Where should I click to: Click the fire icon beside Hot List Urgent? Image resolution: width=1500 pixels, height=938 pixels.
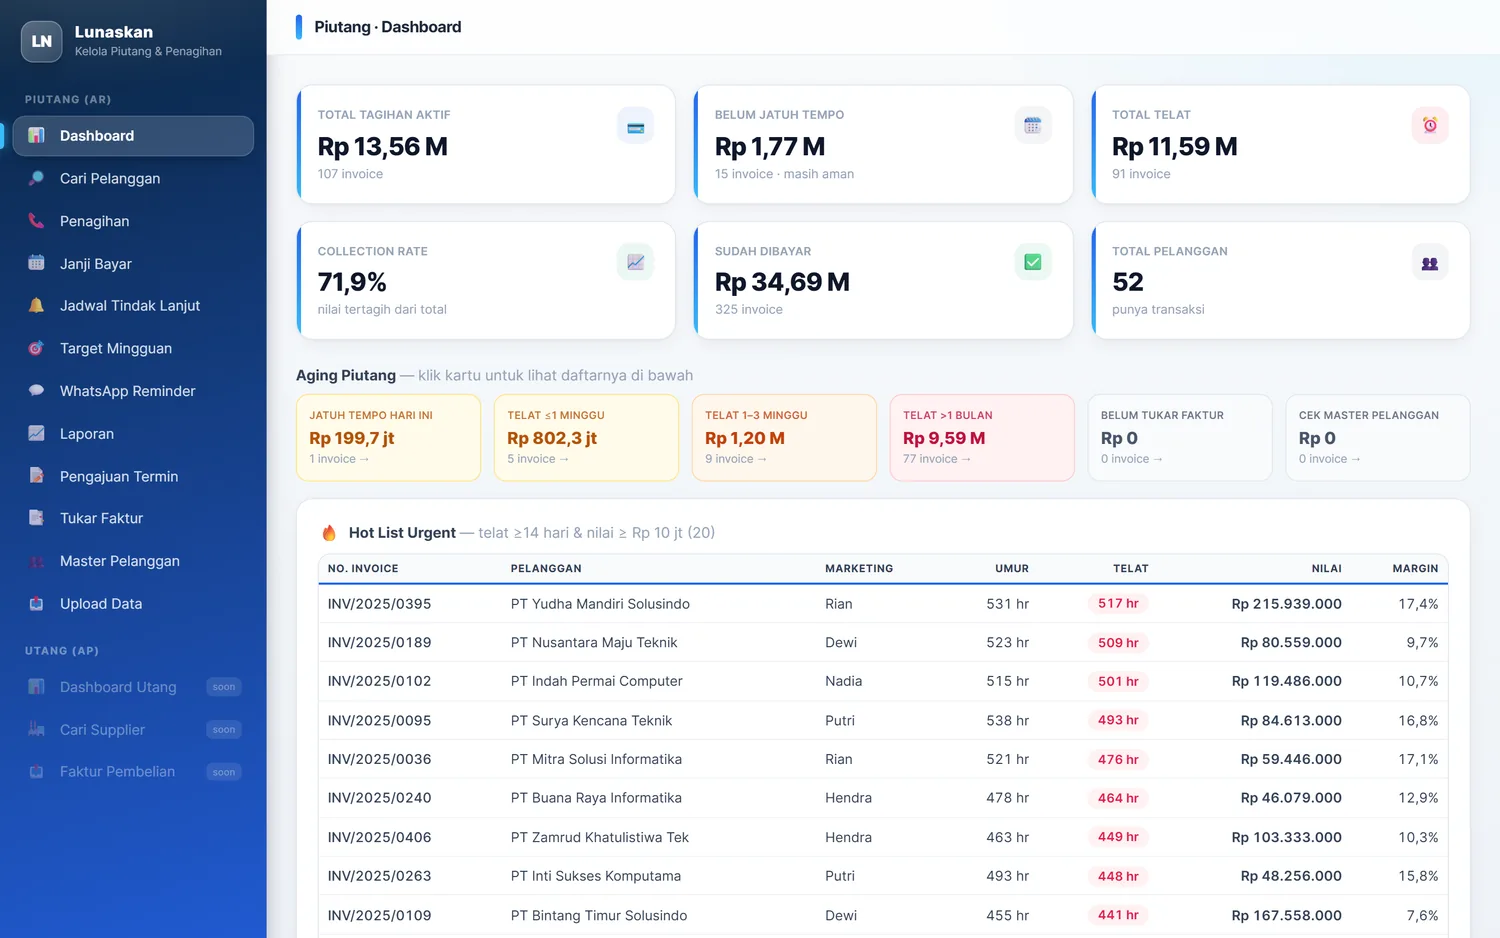click(329, 533)
